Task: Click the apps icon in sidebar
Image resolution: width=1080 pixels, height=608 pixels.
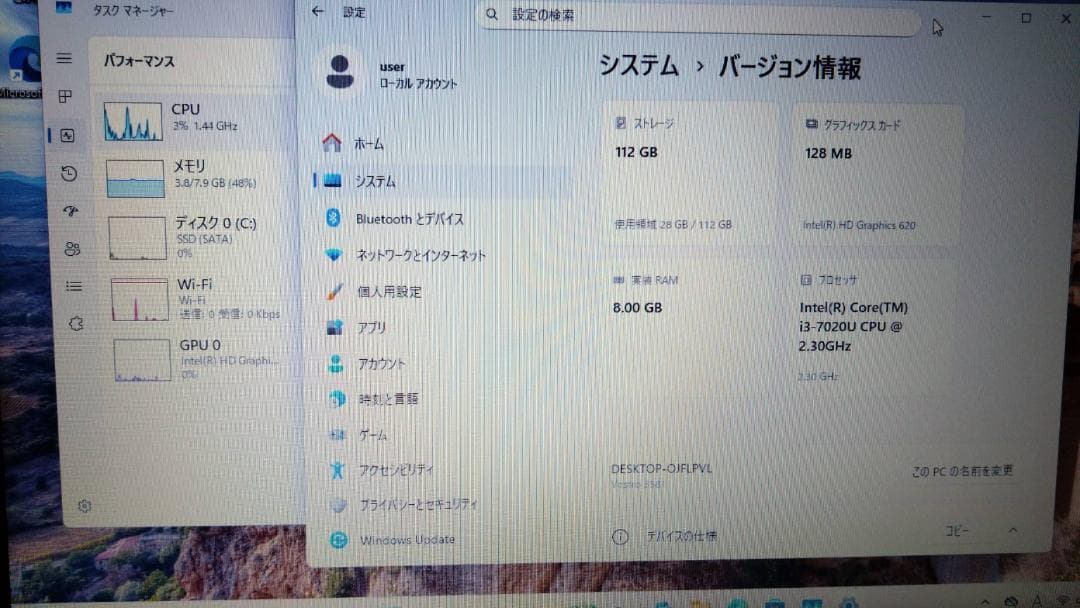Action: (x=335, y=328)
